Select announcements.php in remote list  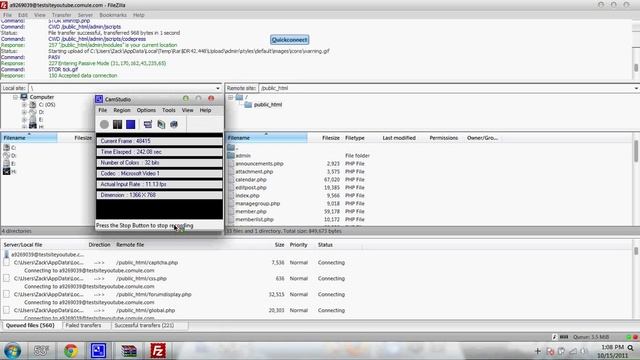click(x=259, y=164)
